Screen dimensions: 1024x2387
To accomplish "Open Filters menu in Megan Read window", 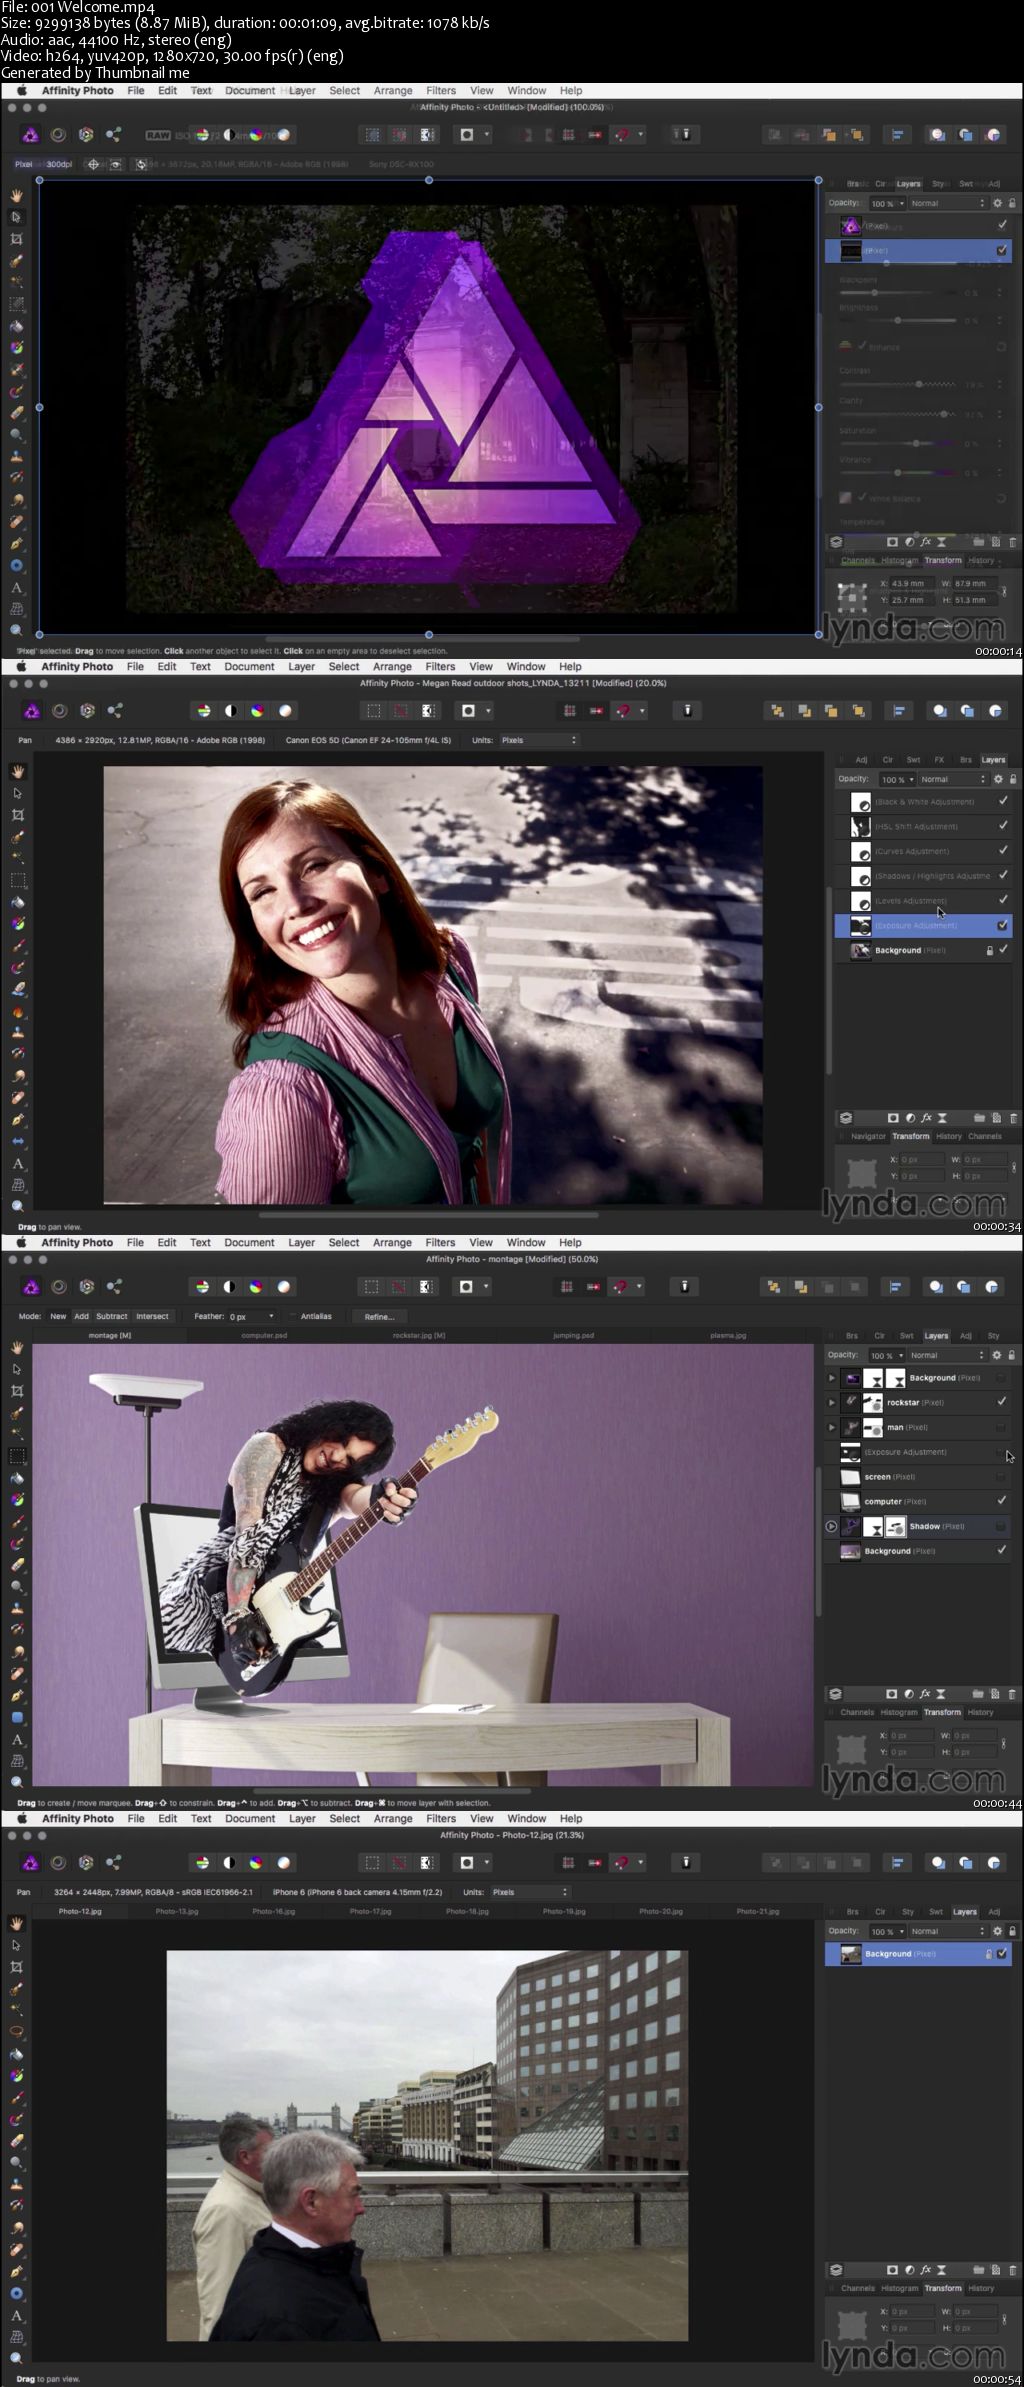I will coord(440,667).
